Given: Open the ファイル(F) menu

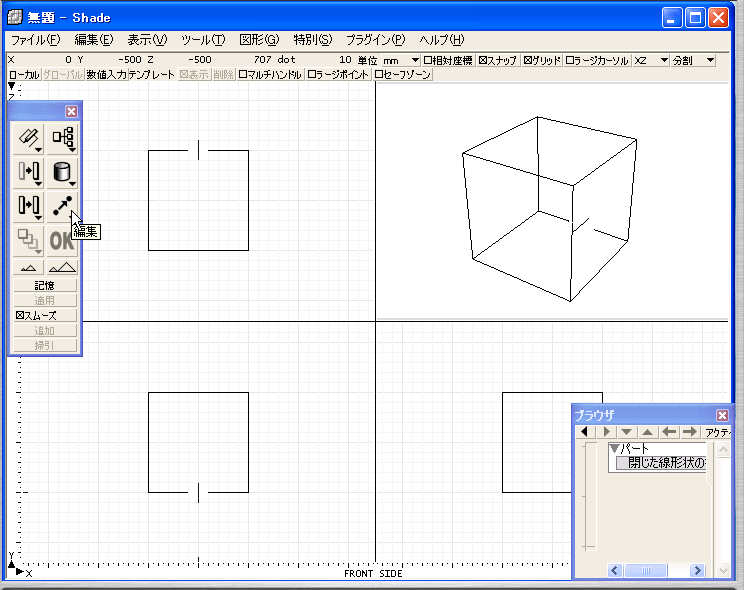Looking at the screenshot, I should click(36, 40).
